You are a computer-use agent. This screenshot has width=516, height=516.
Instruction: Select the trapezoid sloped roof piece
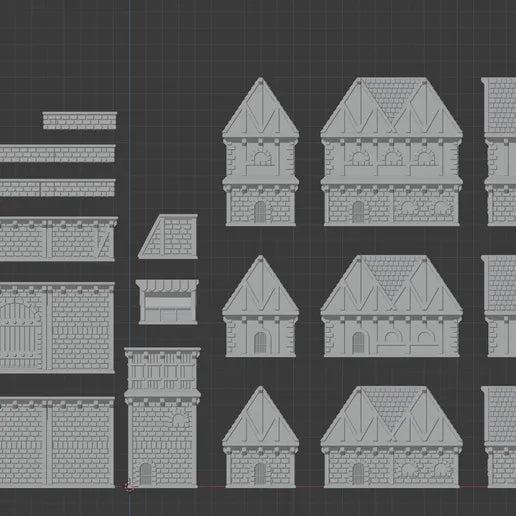[168, 236]
